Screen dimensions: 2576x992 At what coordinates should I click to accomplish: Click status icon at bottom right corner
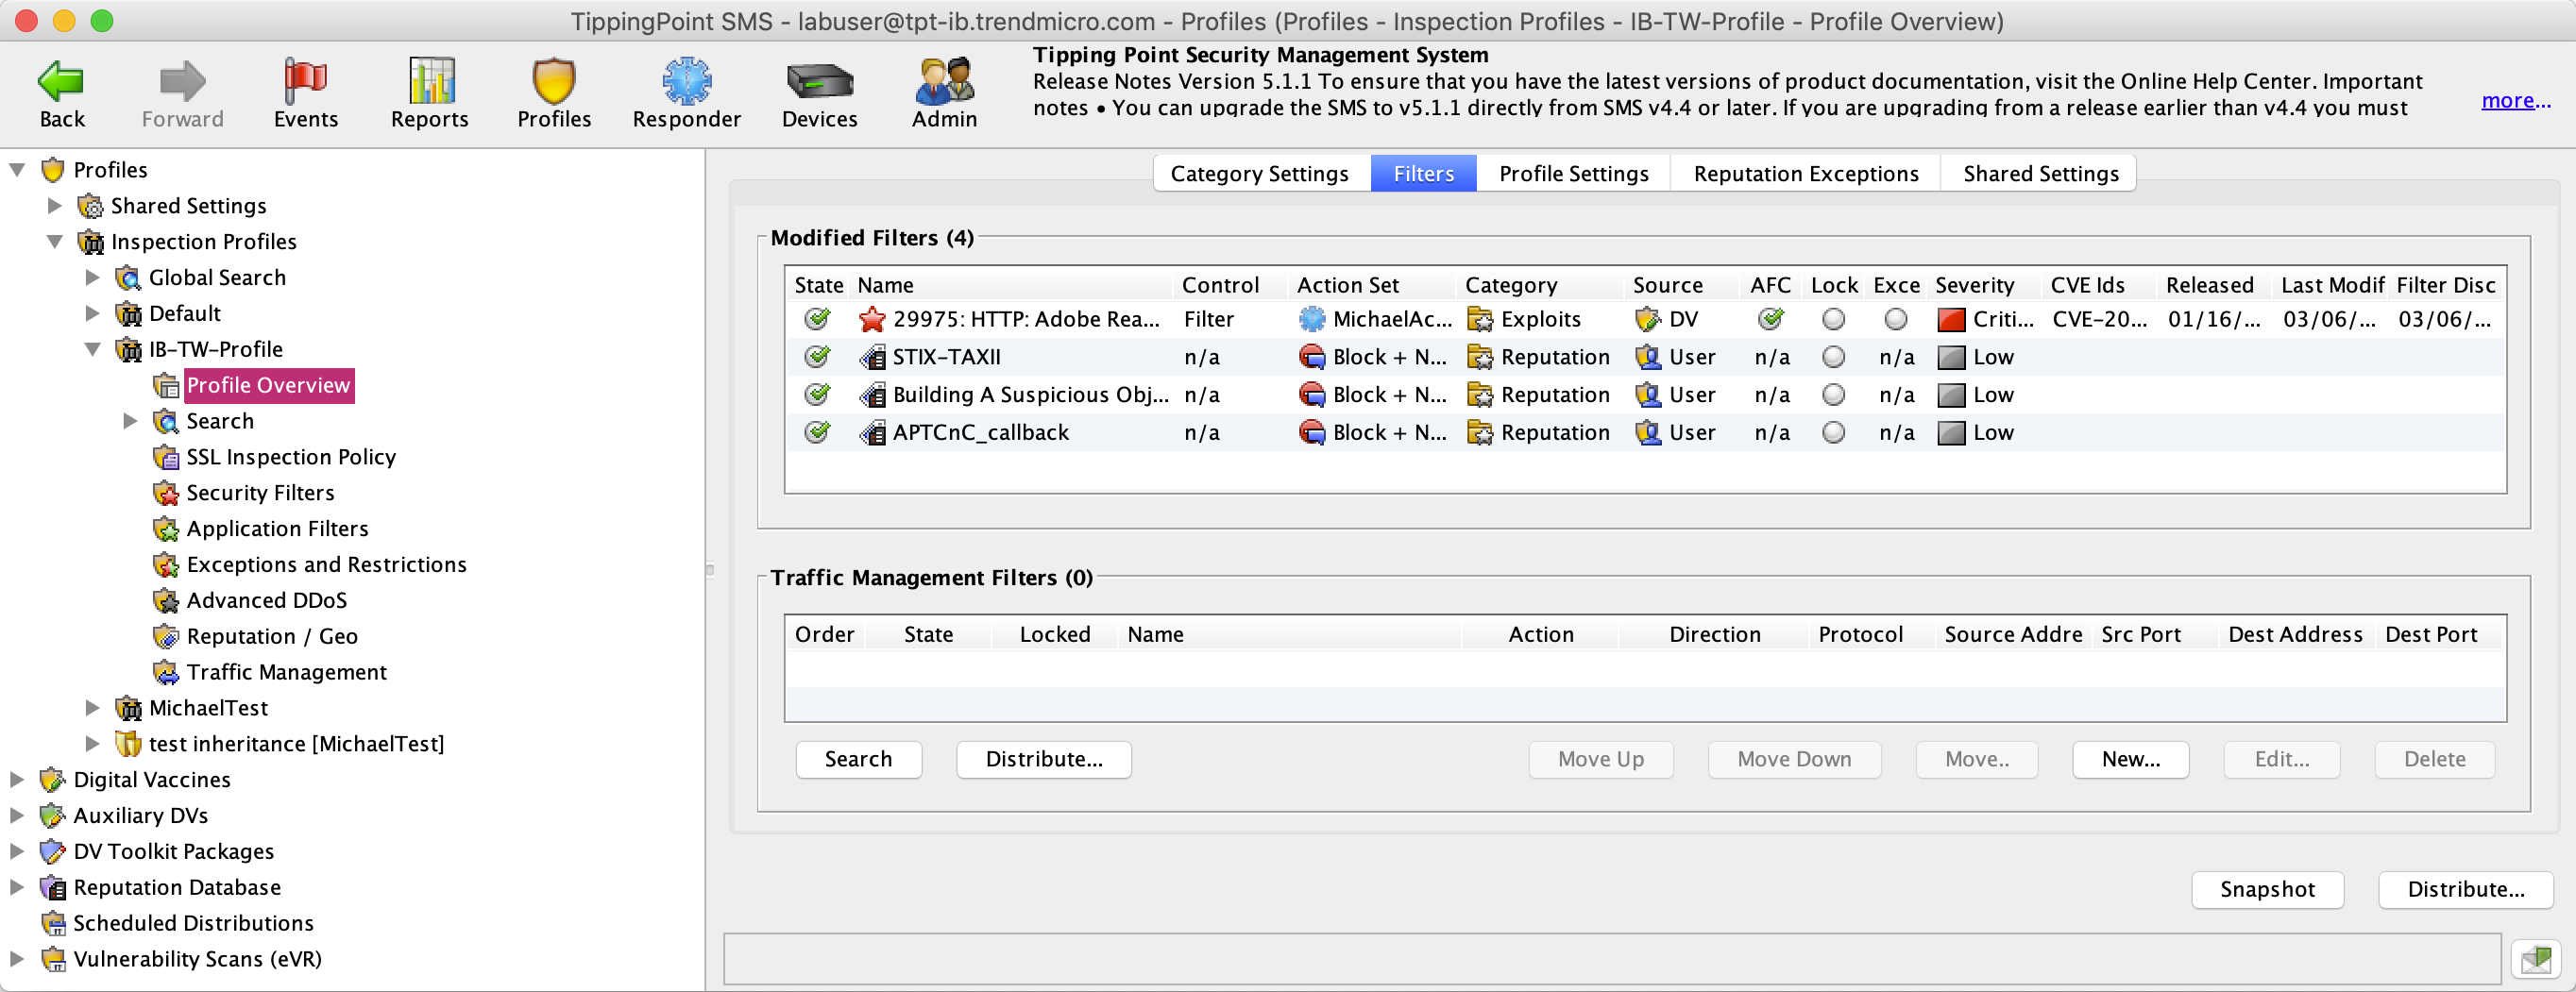click(x=2536, y=960)
